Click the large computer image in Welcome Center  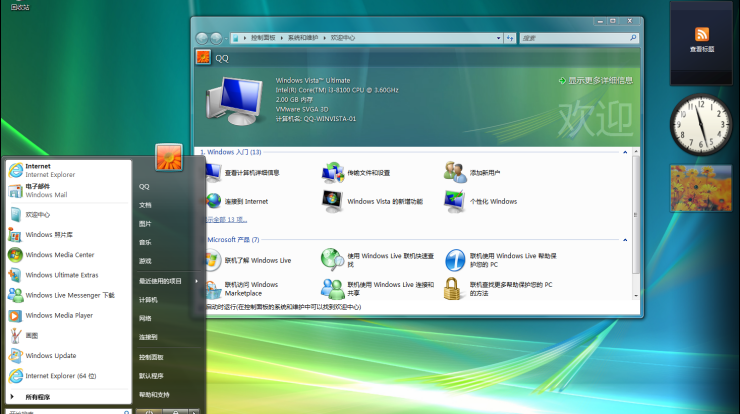click(235, 101)
